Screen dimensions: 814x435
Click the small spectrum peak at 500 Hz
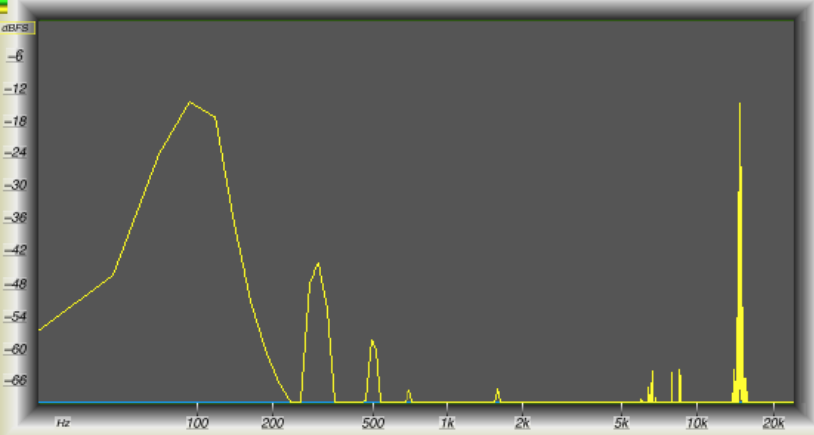click(372, 341)
